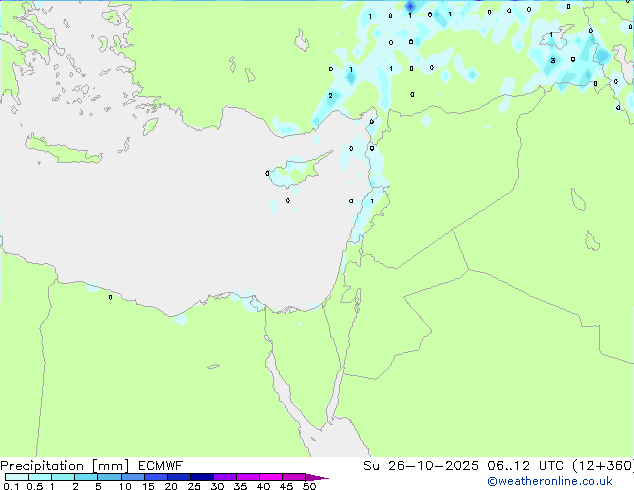The image size is (634, 490).
Task: Click the arrow tip beyond 50 on legend
Action: (317, 477)
